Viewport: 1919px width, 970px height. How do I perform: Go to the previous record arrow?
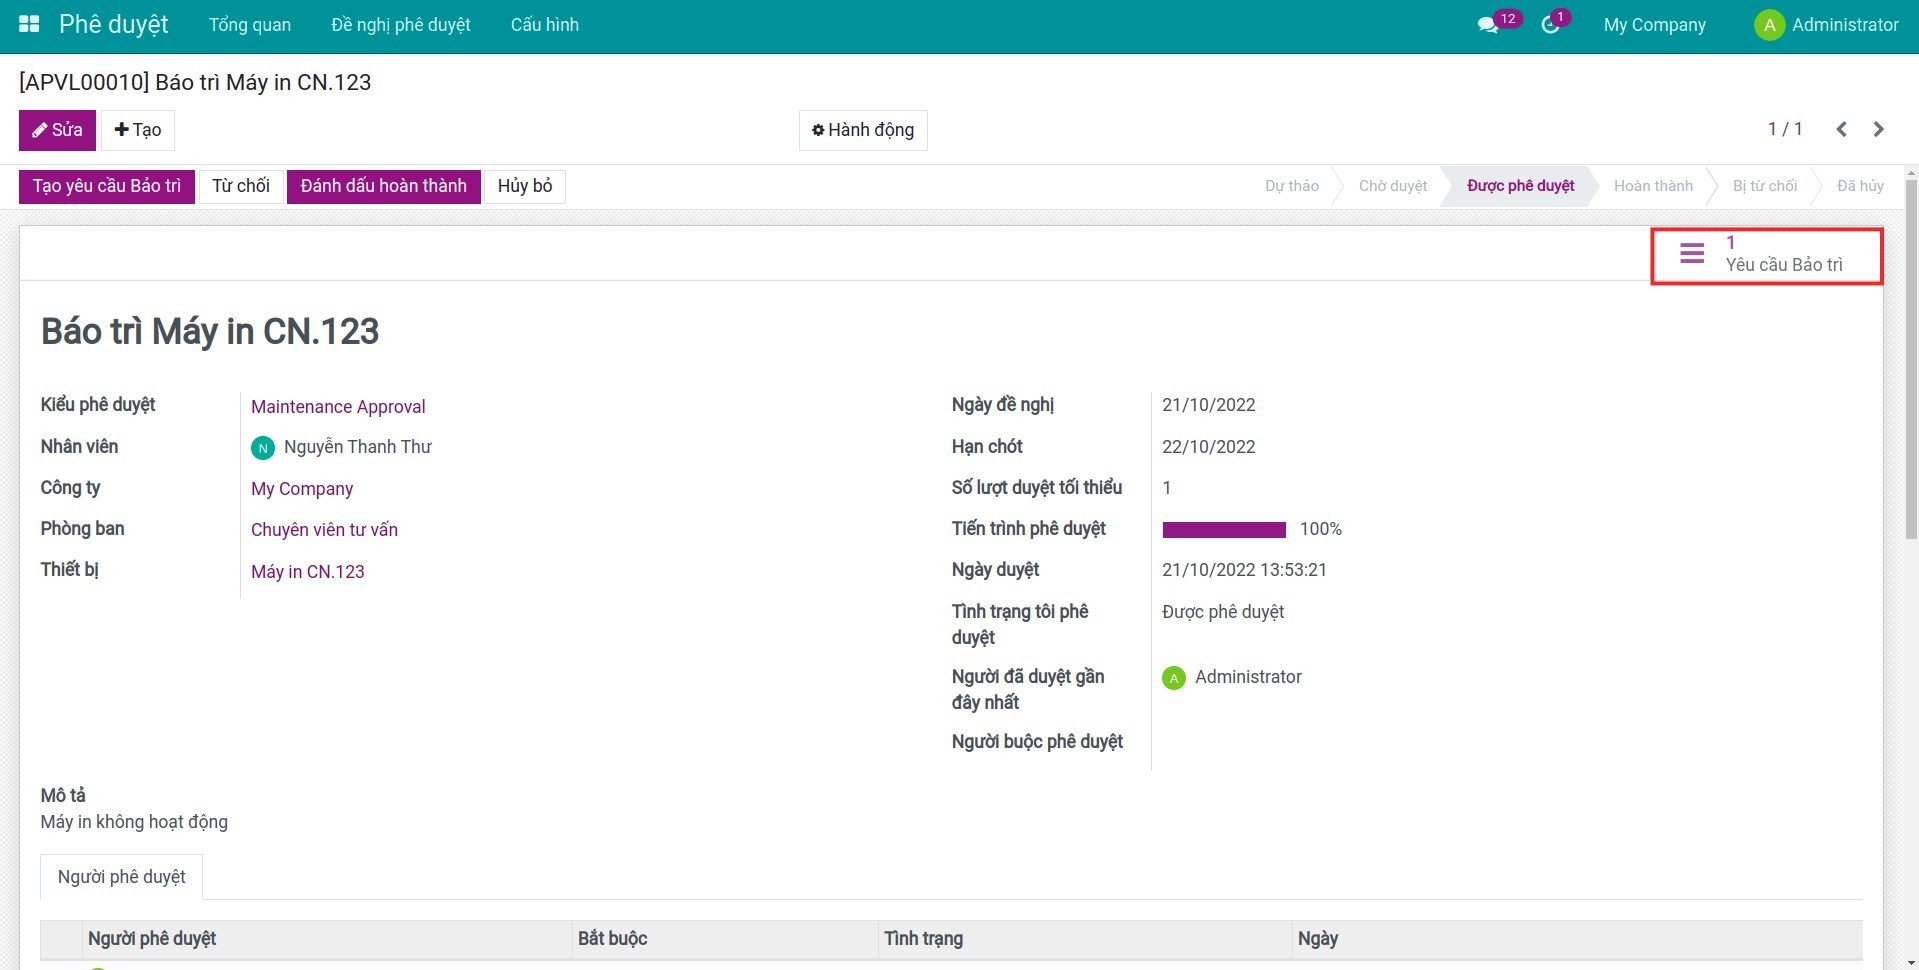1841,129
